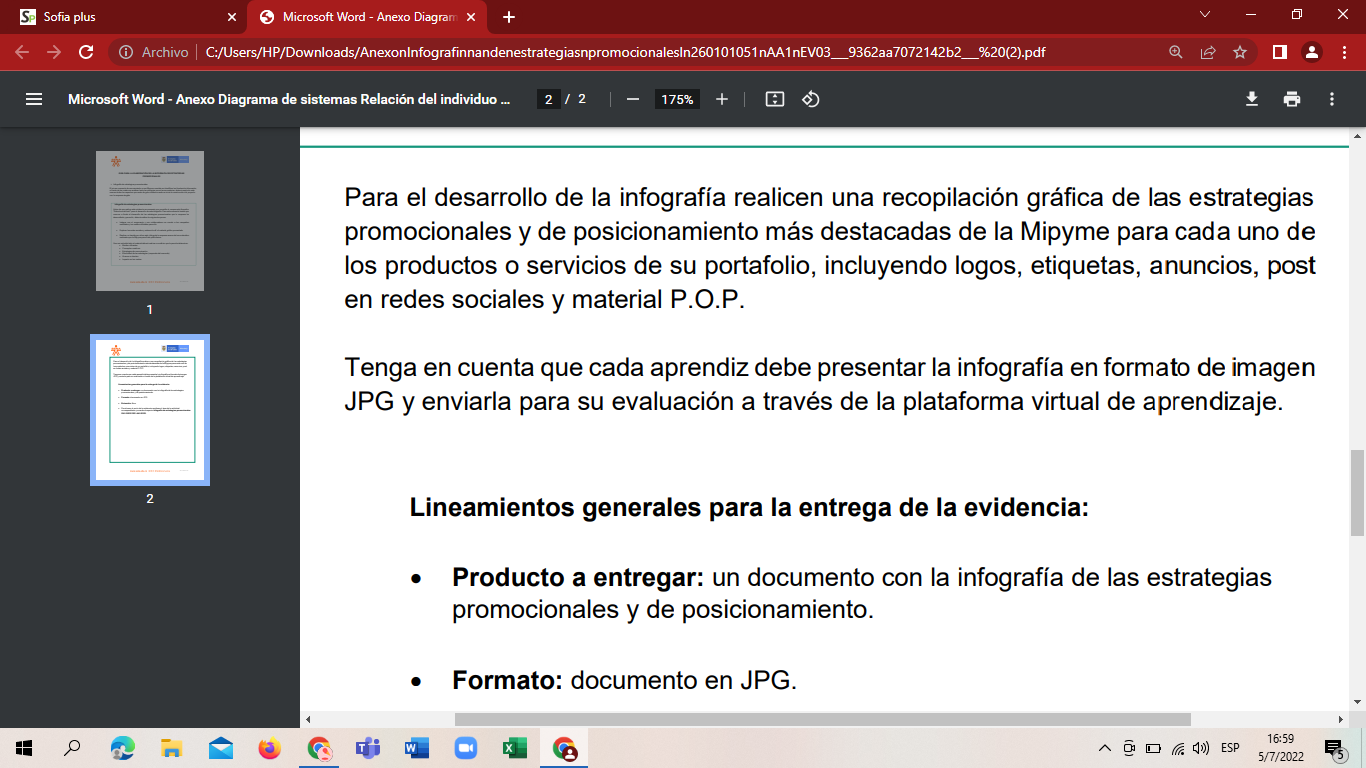Download the PDF file
Screen dimensions: 1366x768
(x=1251, y=99)
